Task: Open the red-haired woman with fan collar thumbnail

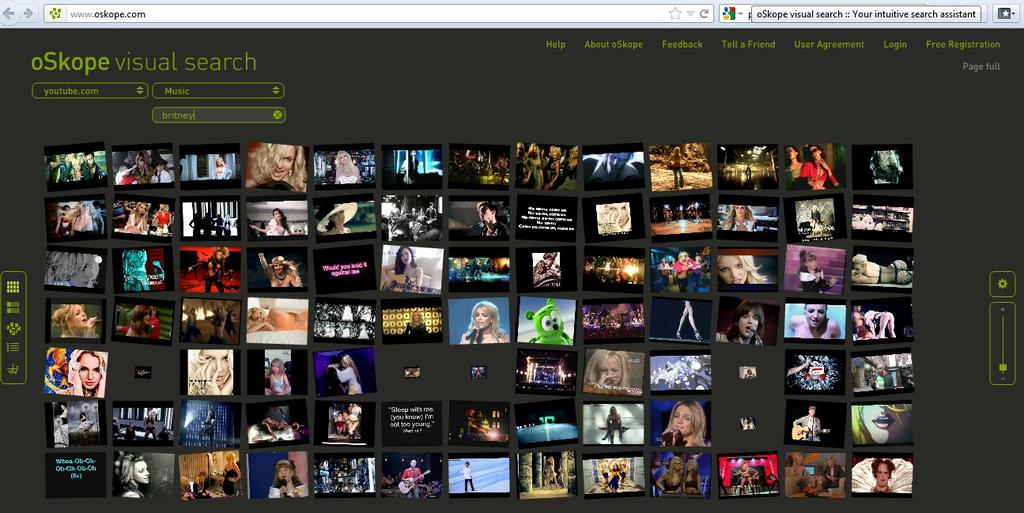Action: (x=882, y=474)
